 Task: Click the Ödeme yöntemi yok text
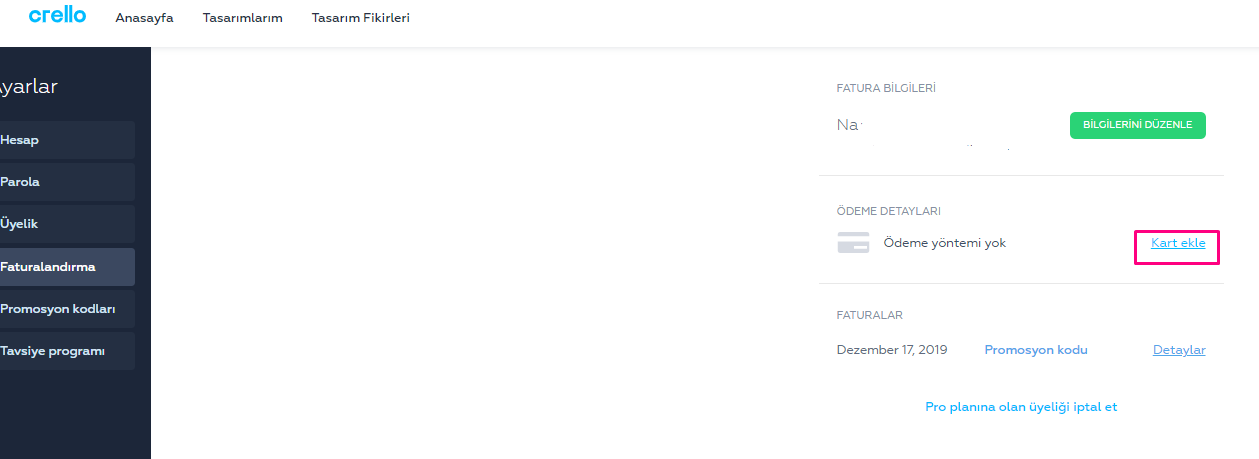click(x=945, y=243)
